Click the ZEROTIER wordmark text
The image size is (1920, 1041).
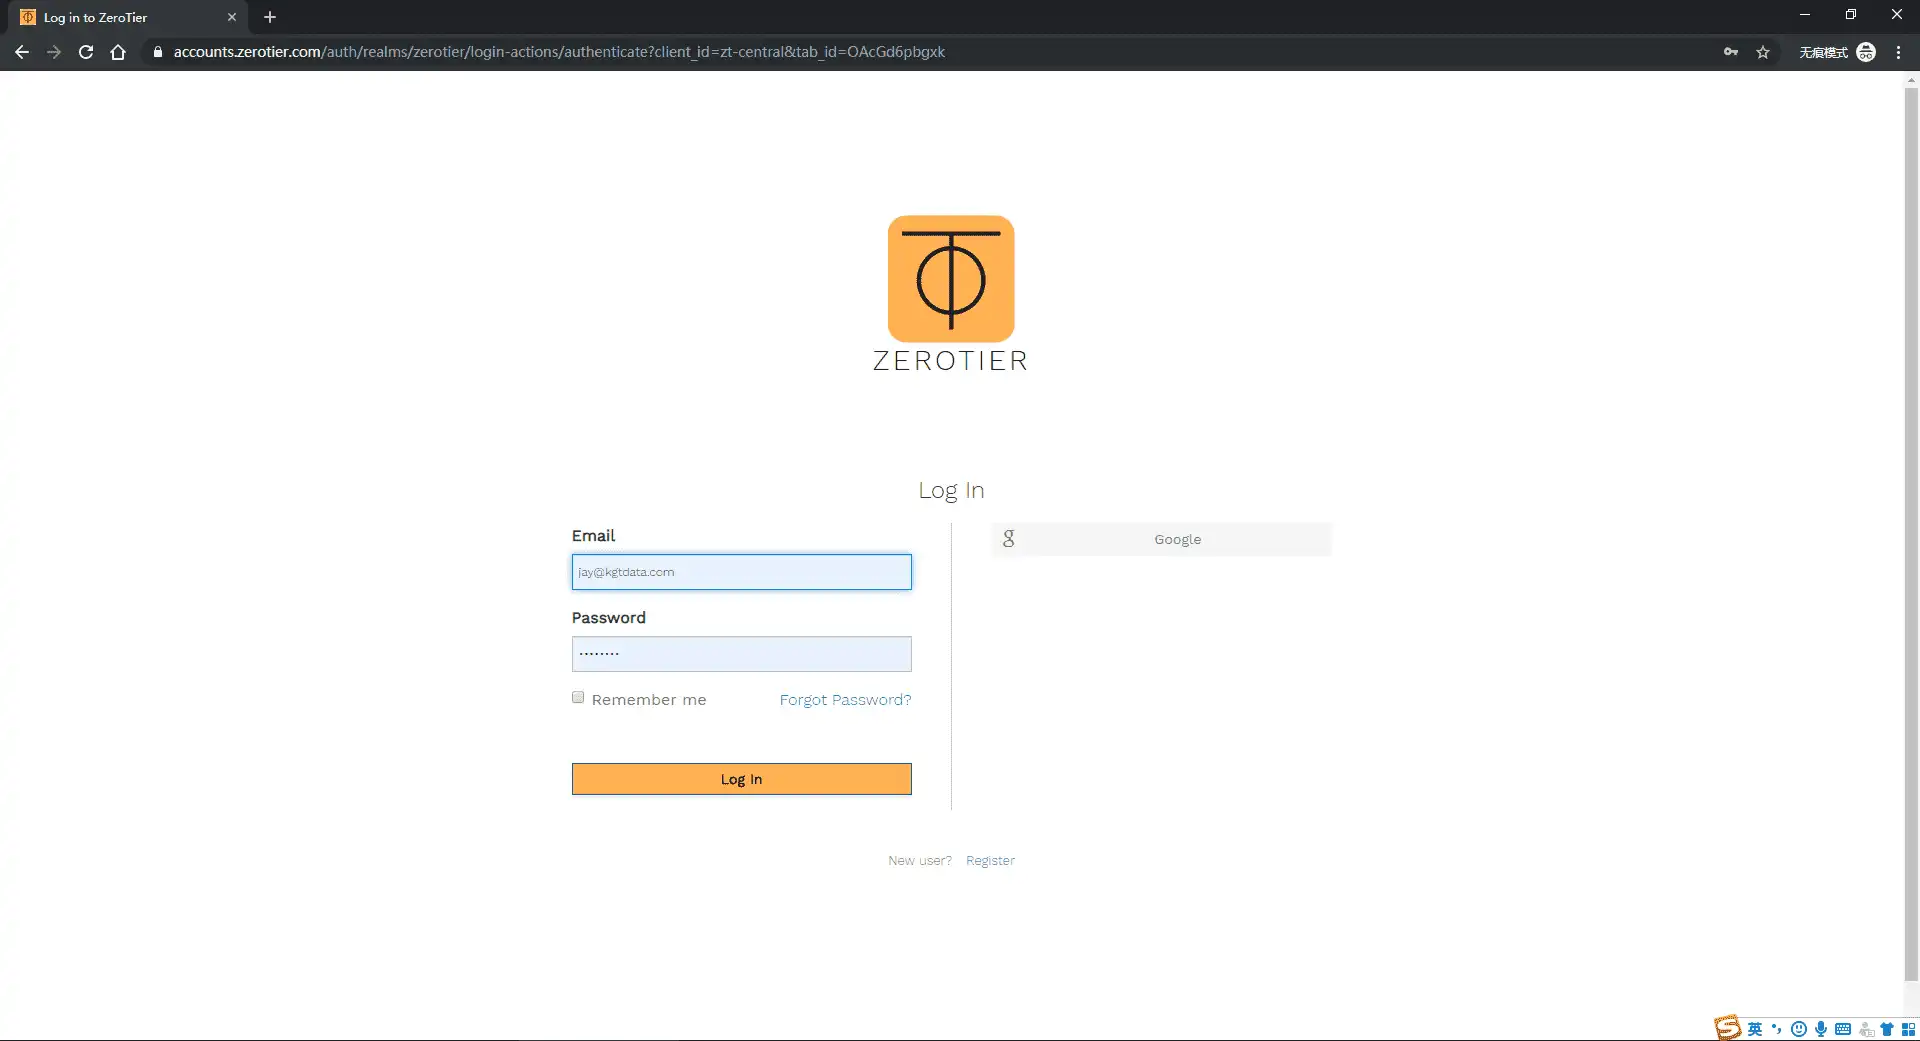tap(950, 361)
